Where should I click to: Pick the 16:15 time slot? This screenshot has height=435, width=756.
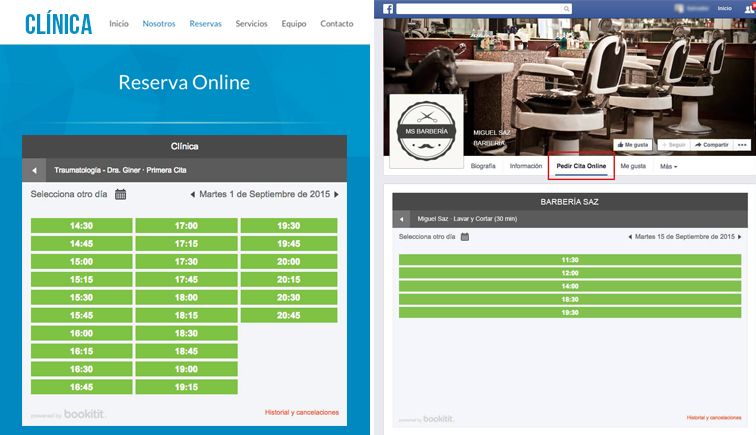[x=81, y=351]
